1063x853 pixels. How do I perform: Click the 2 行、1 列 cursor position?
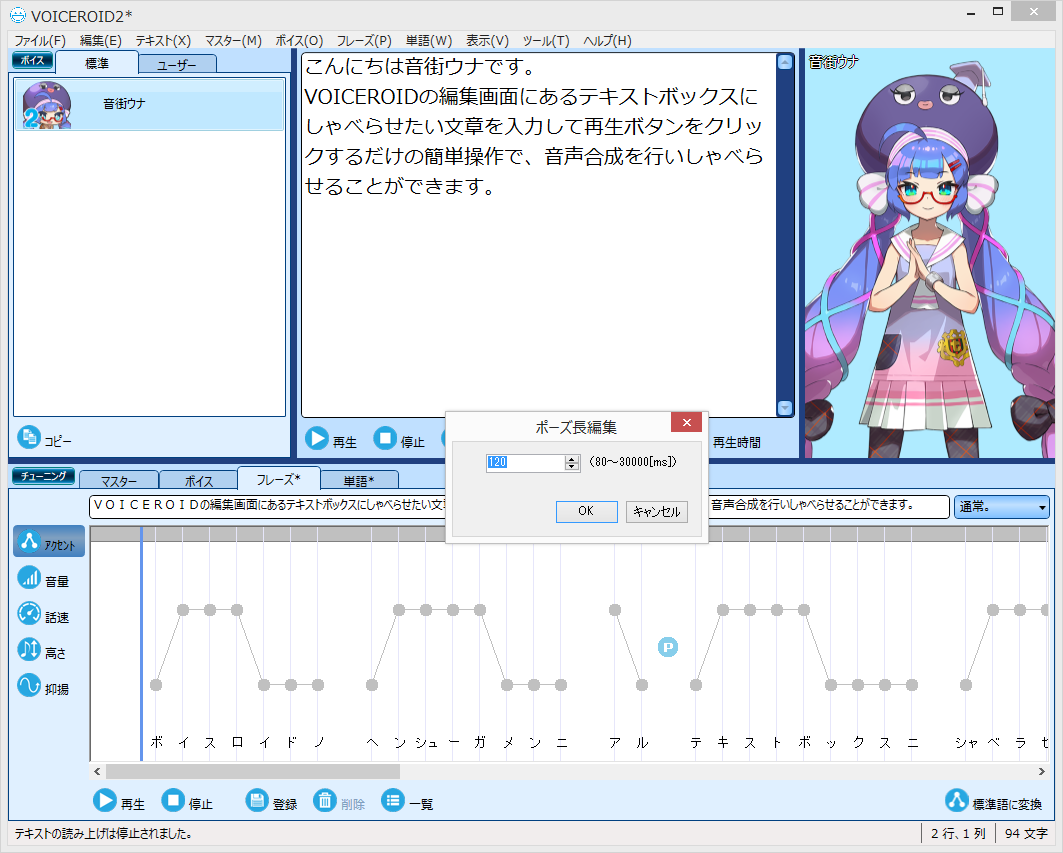coord(958,833)
